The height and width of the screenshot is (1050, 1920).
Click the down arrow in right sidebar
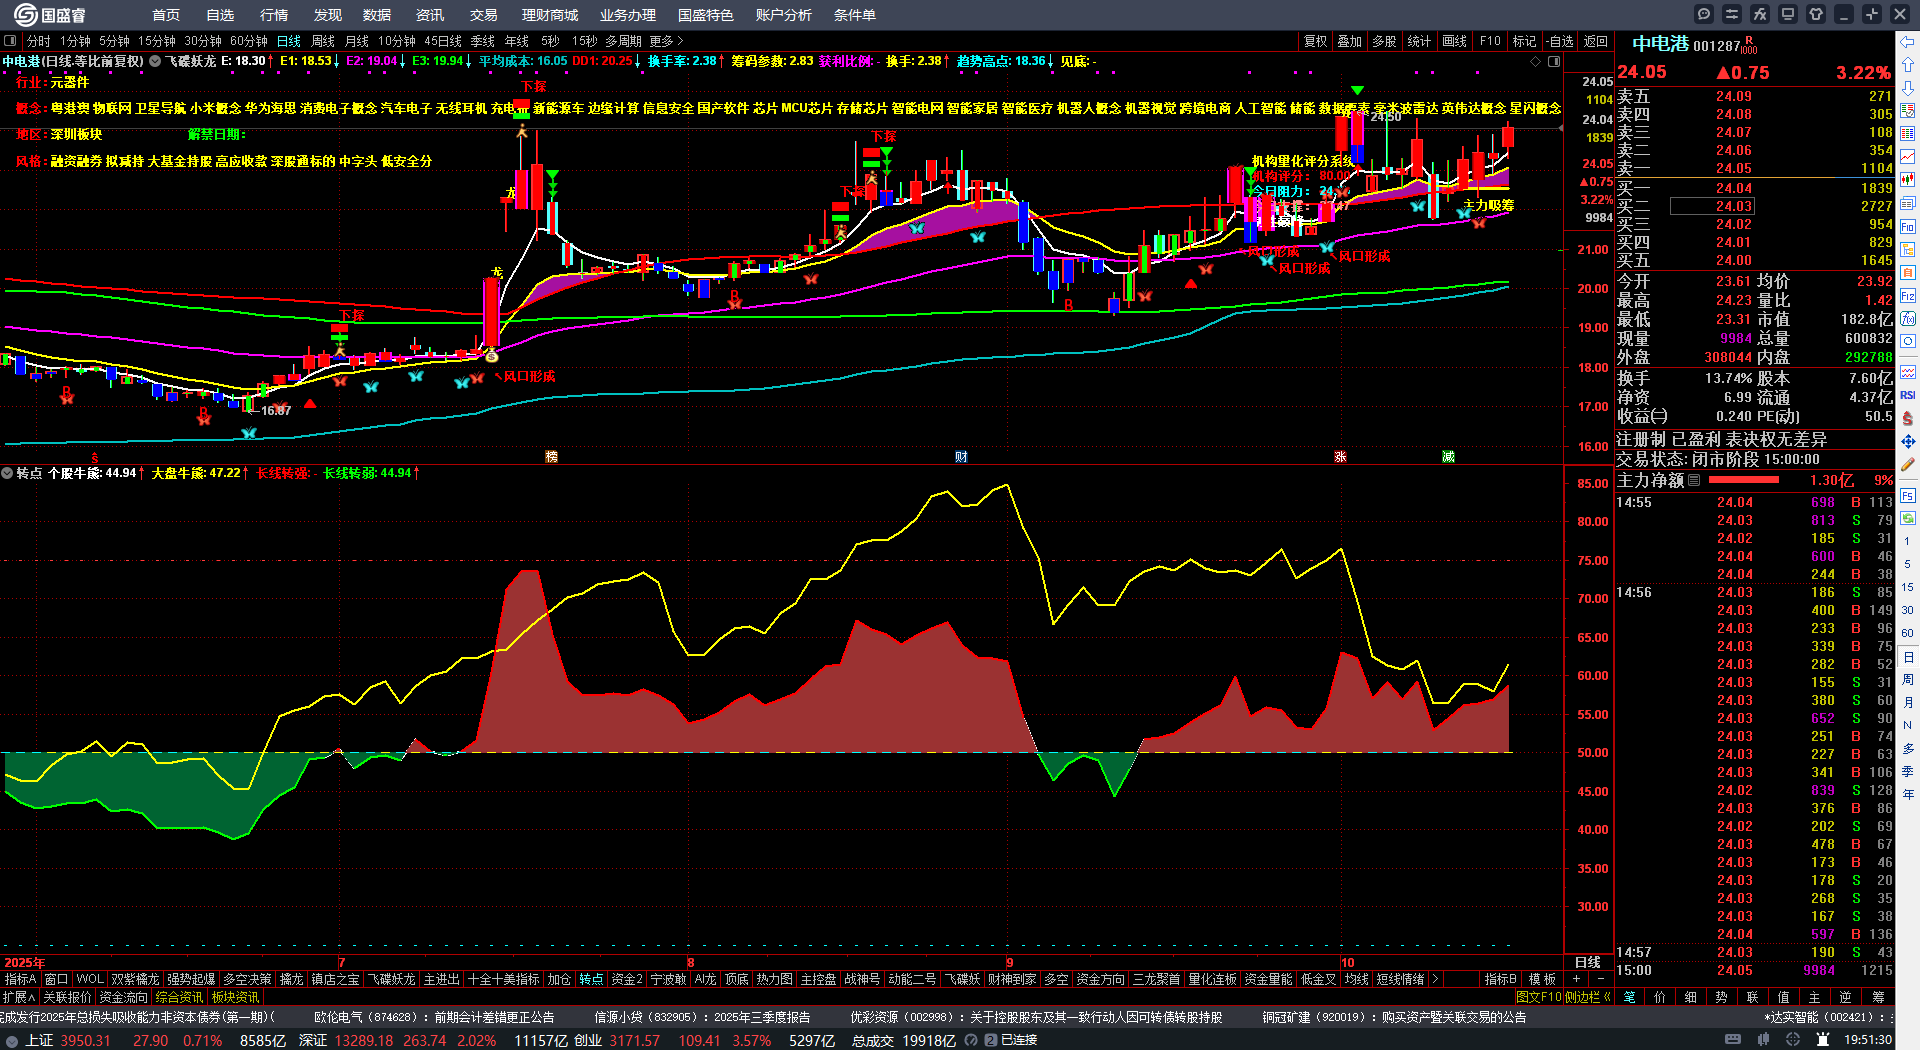click(1908, 88)
